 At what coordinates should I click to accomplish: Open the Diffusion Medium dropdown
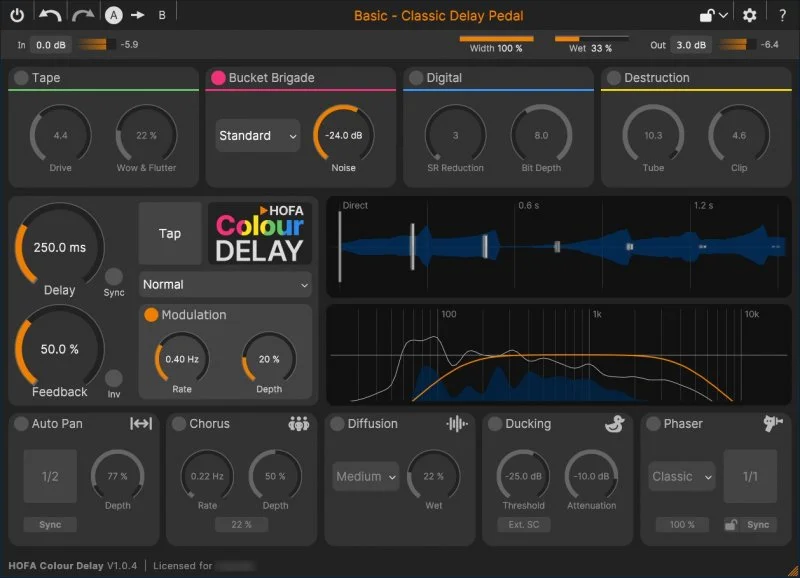366,476
